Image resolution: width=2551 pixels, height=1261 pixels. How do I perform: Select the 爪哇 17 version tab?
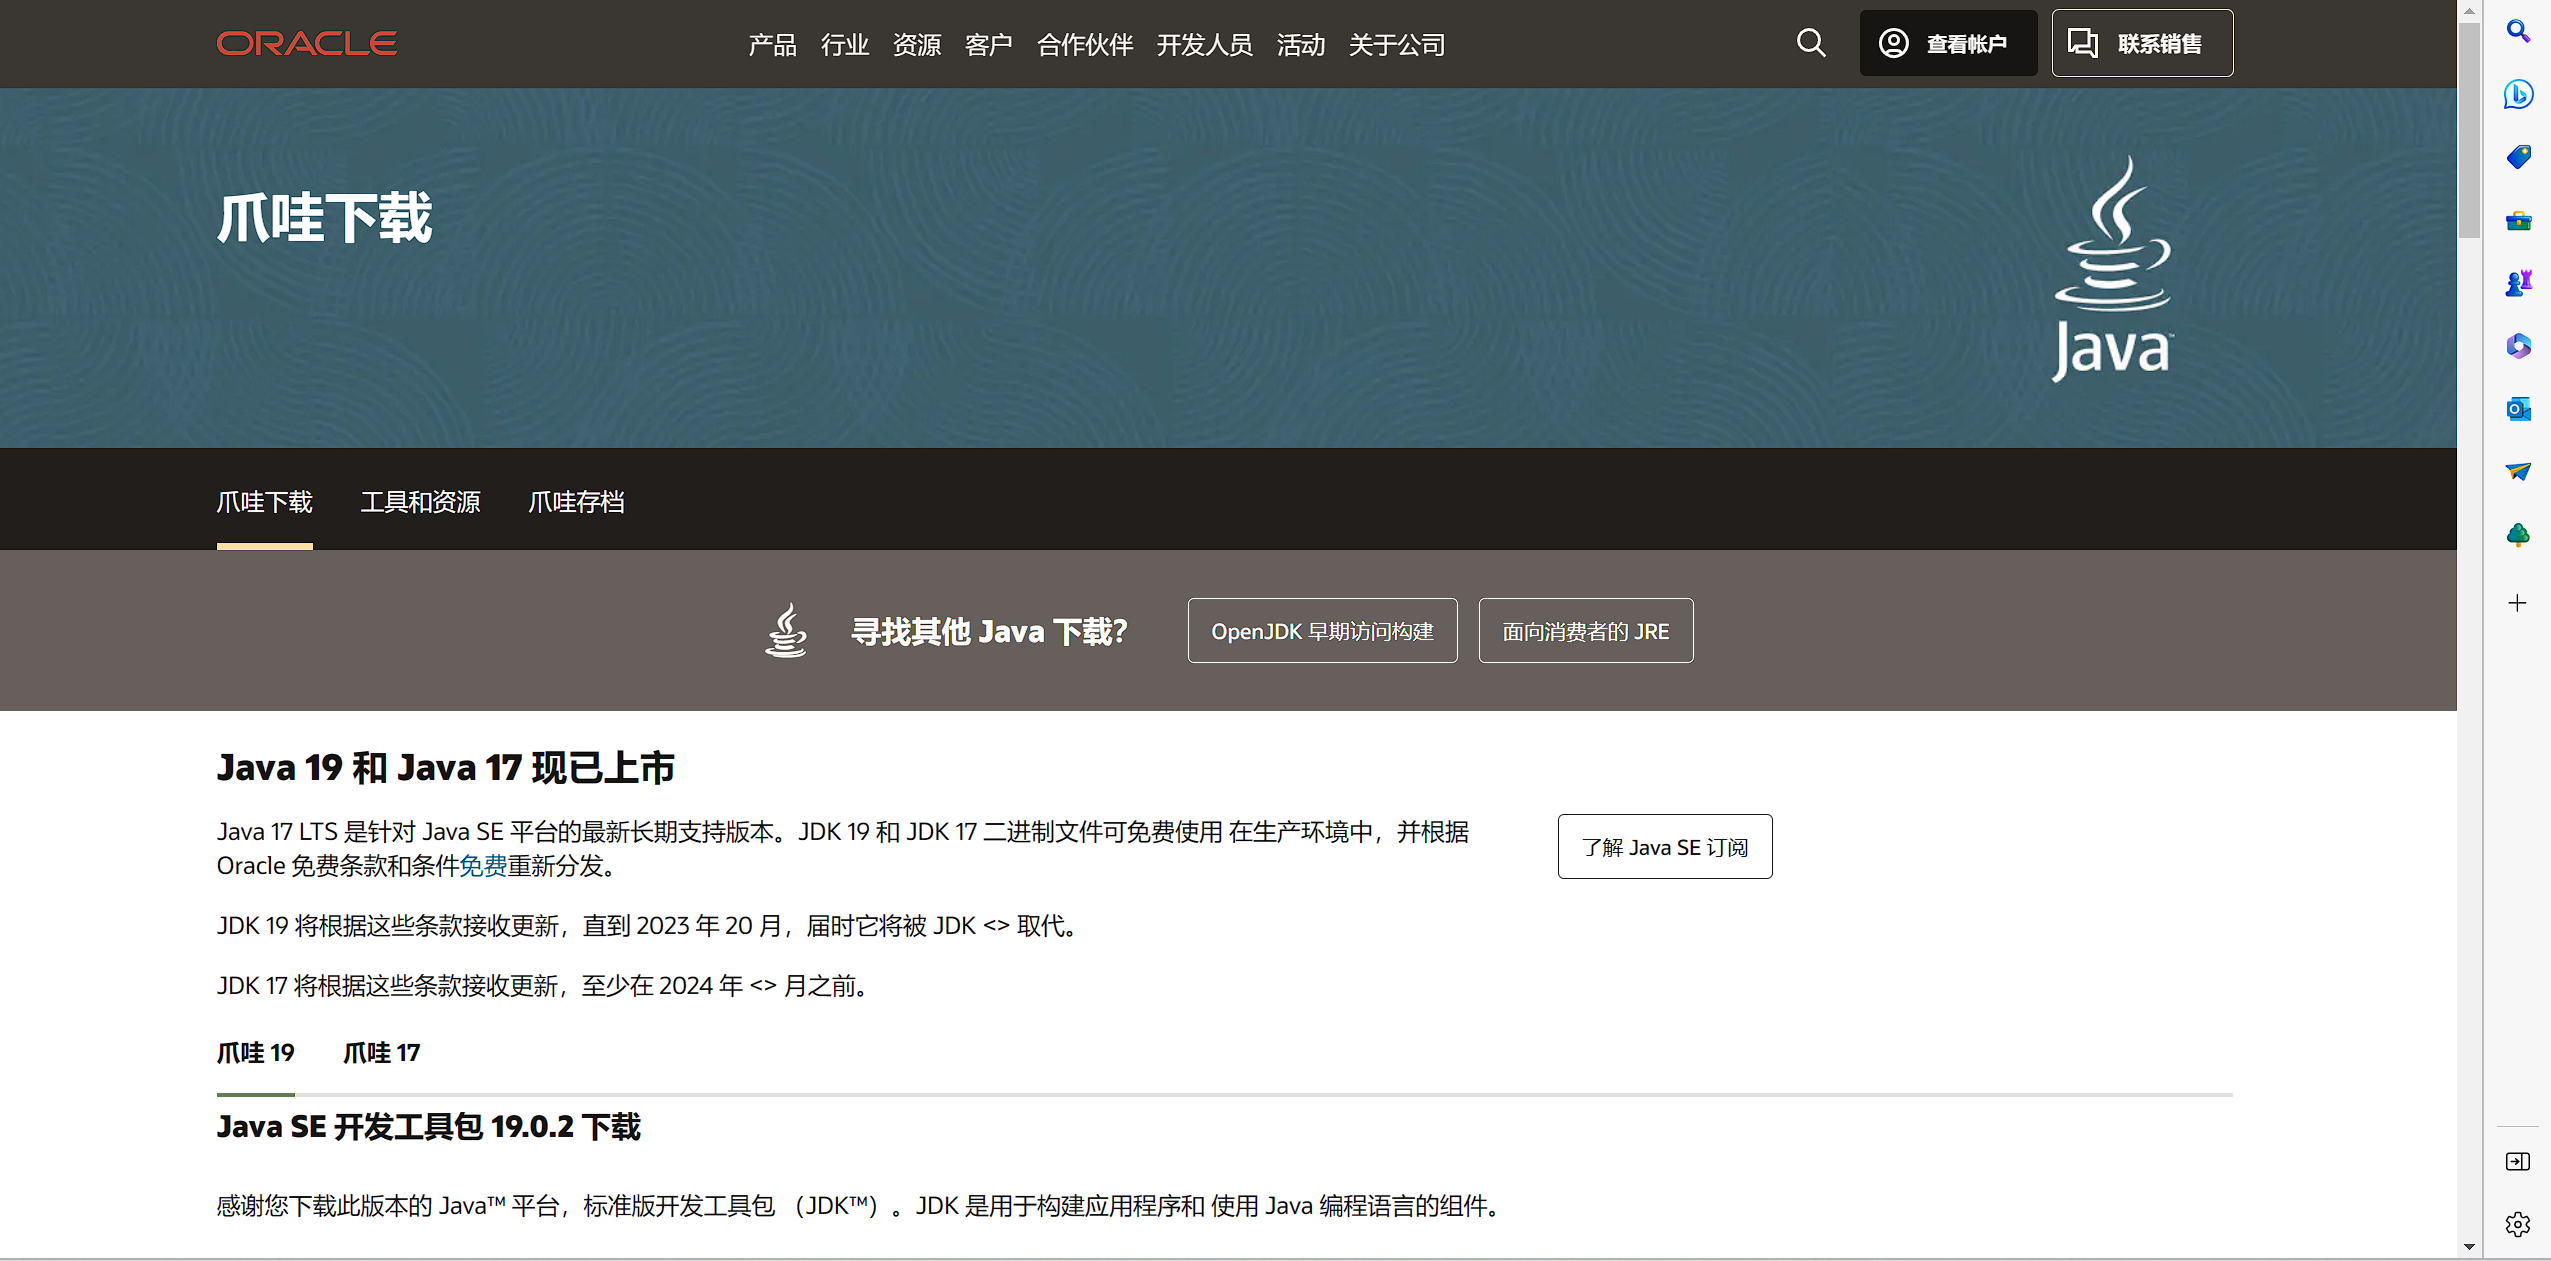click(382, 1053)
